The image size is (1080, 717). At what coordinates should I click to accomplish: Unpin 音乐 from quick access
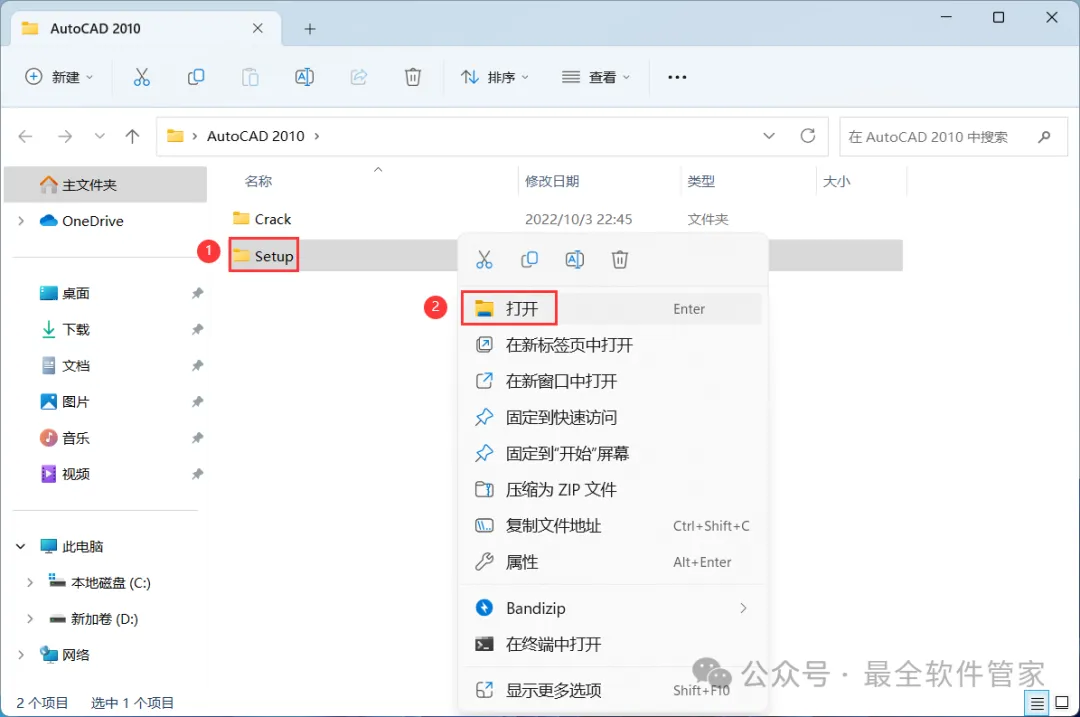[x=198, y=438]
